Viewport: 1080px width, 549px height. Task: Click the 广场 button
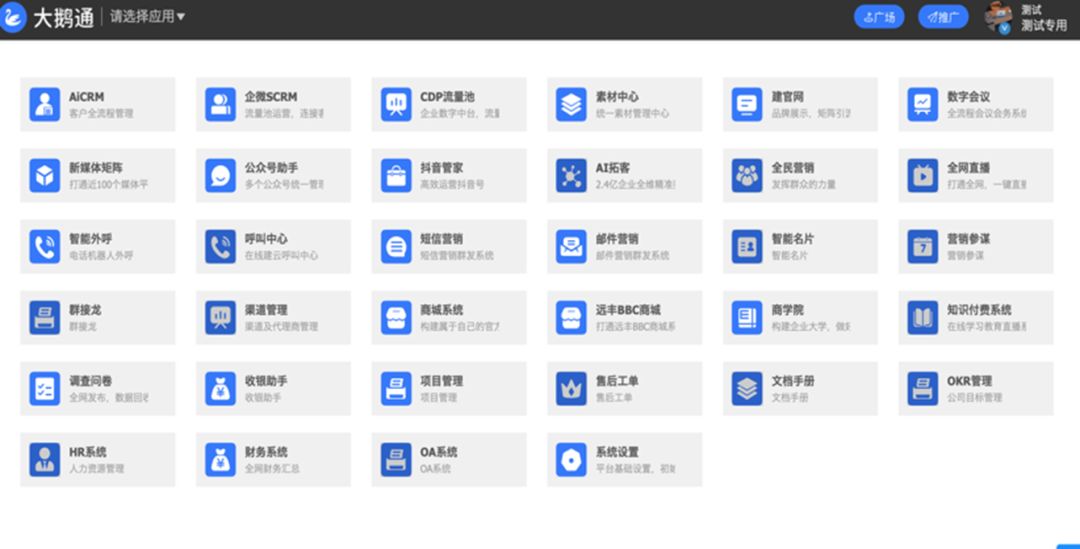(x=879, y=17)
